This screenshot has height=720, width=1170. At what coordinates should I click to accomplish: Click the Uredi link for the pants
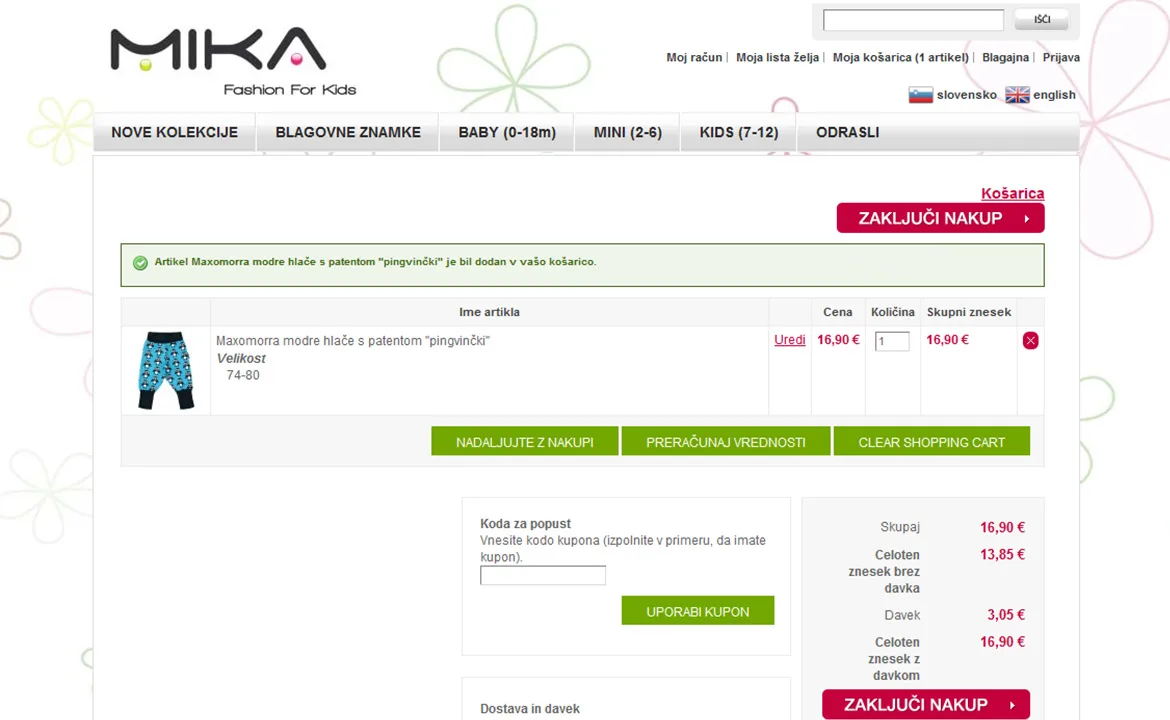(789, 339)
